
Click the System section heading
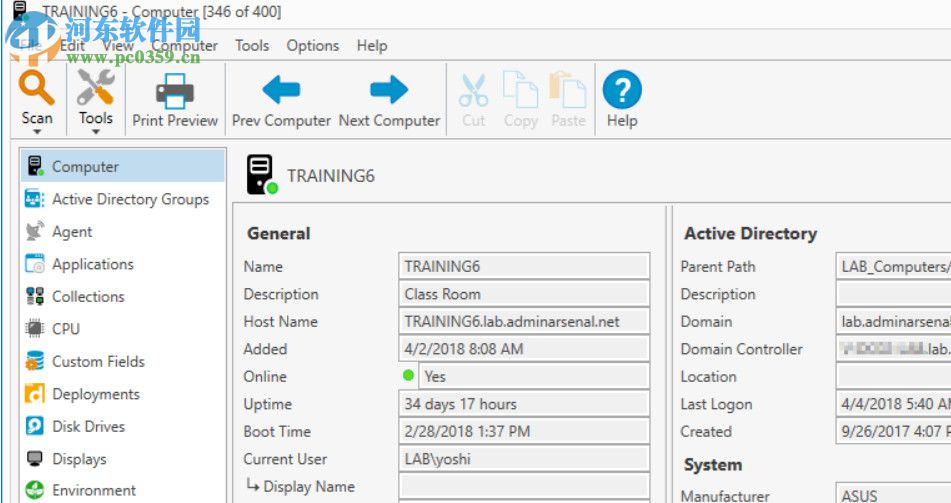click(713, 465)
